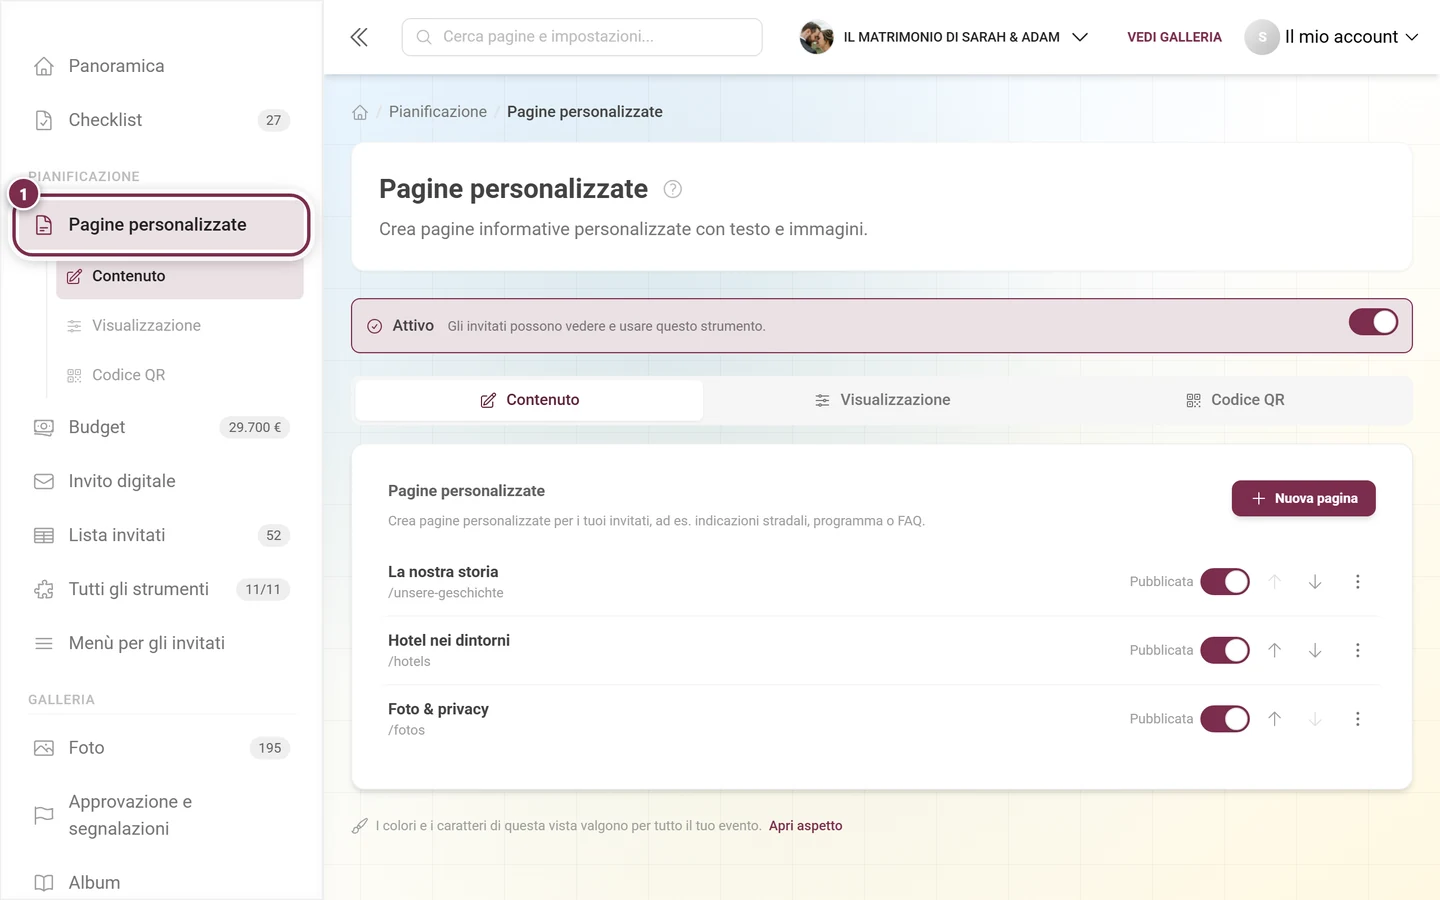Click the couple's avatar photo in header

(x=817, y=37)
